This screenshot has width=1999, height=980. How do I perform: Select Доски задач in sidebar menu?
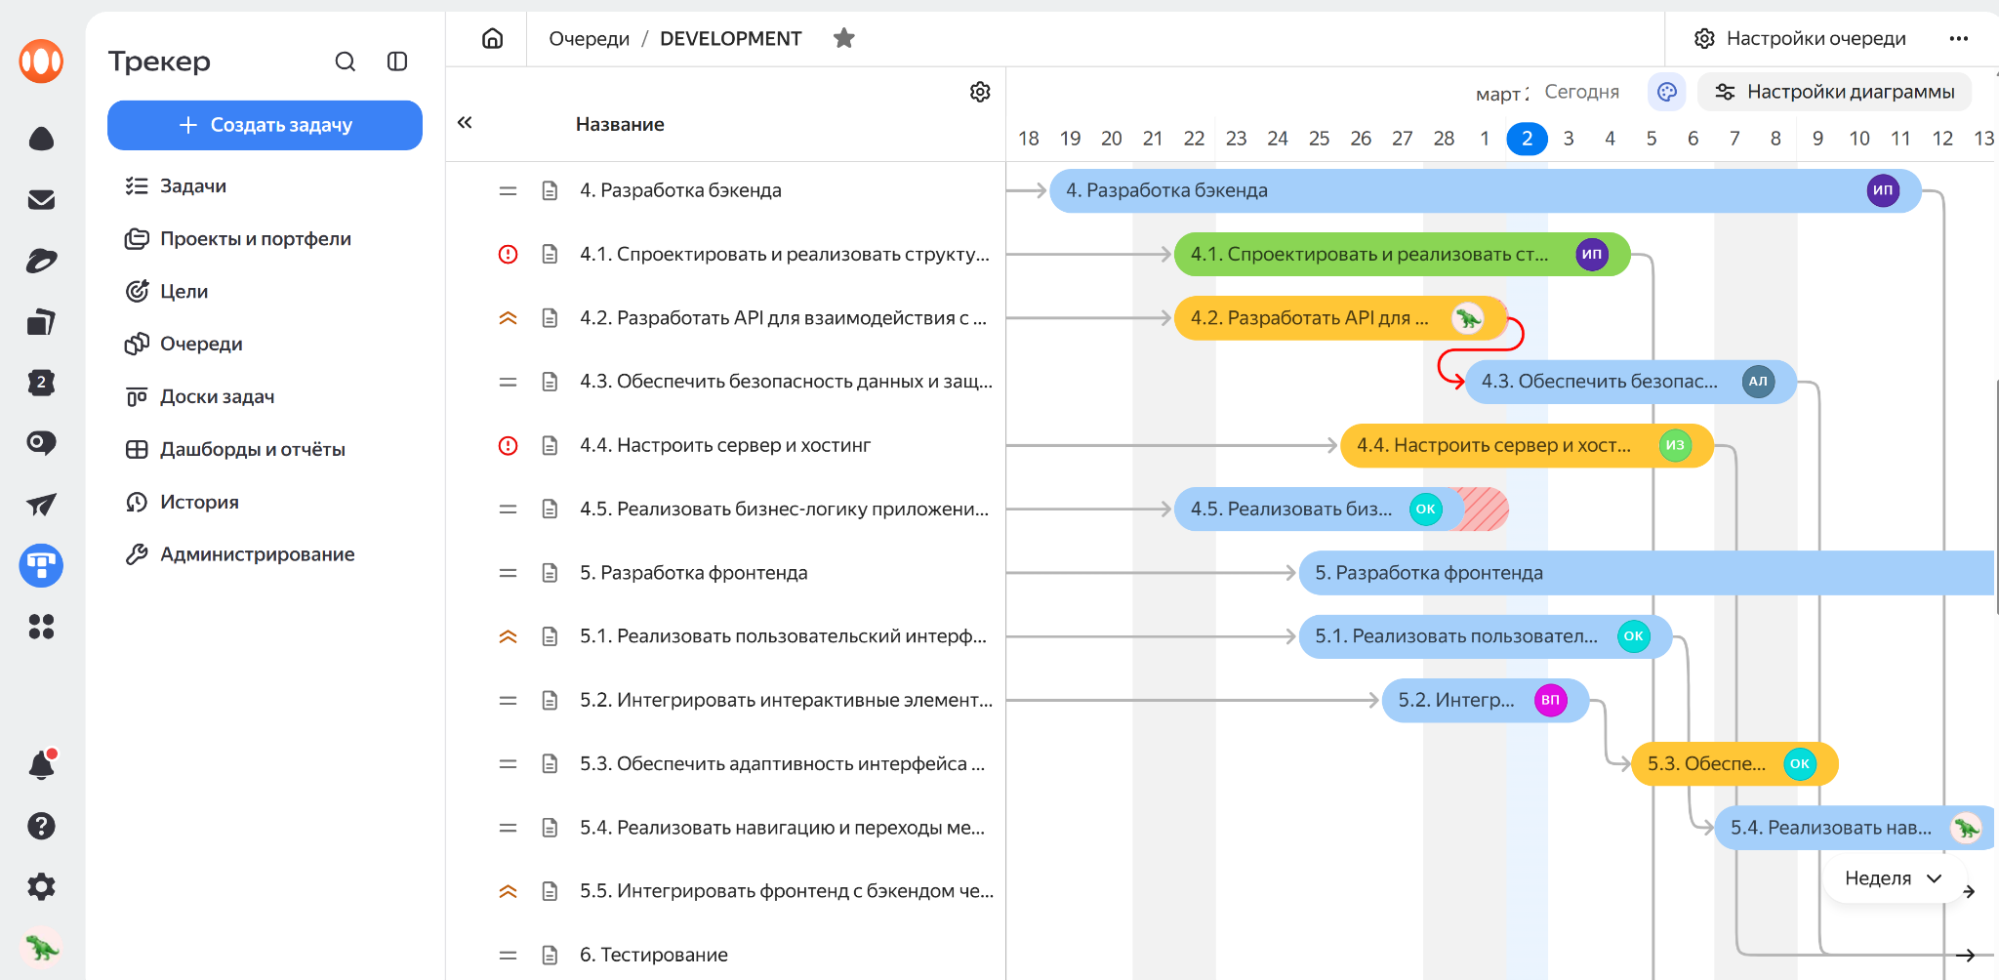tap(217, 397)
